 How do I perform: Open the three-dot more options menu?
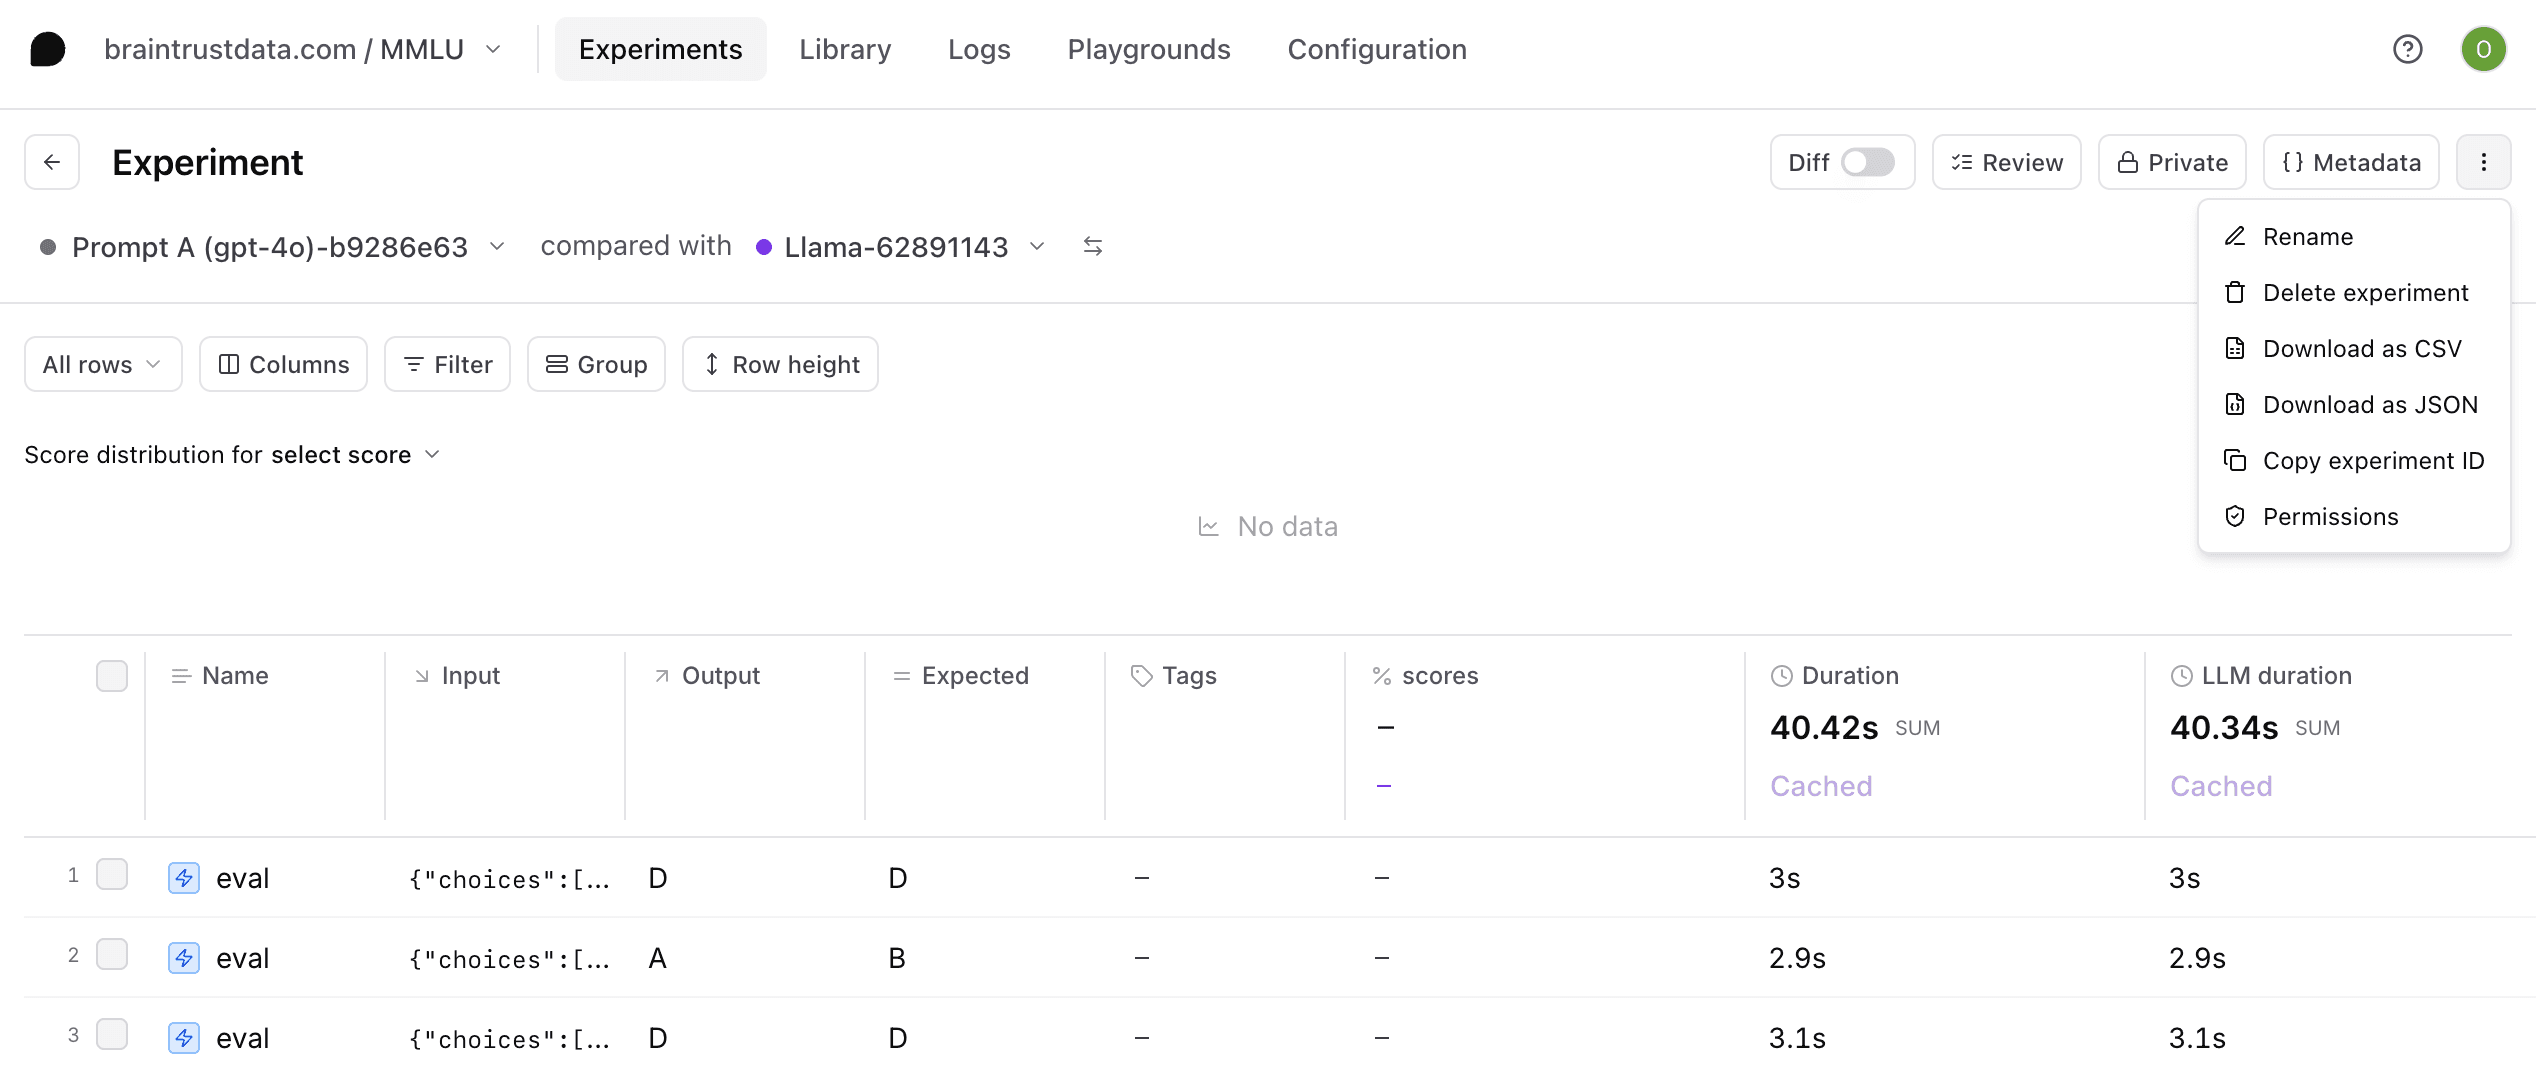click(x=2483, y=162)
